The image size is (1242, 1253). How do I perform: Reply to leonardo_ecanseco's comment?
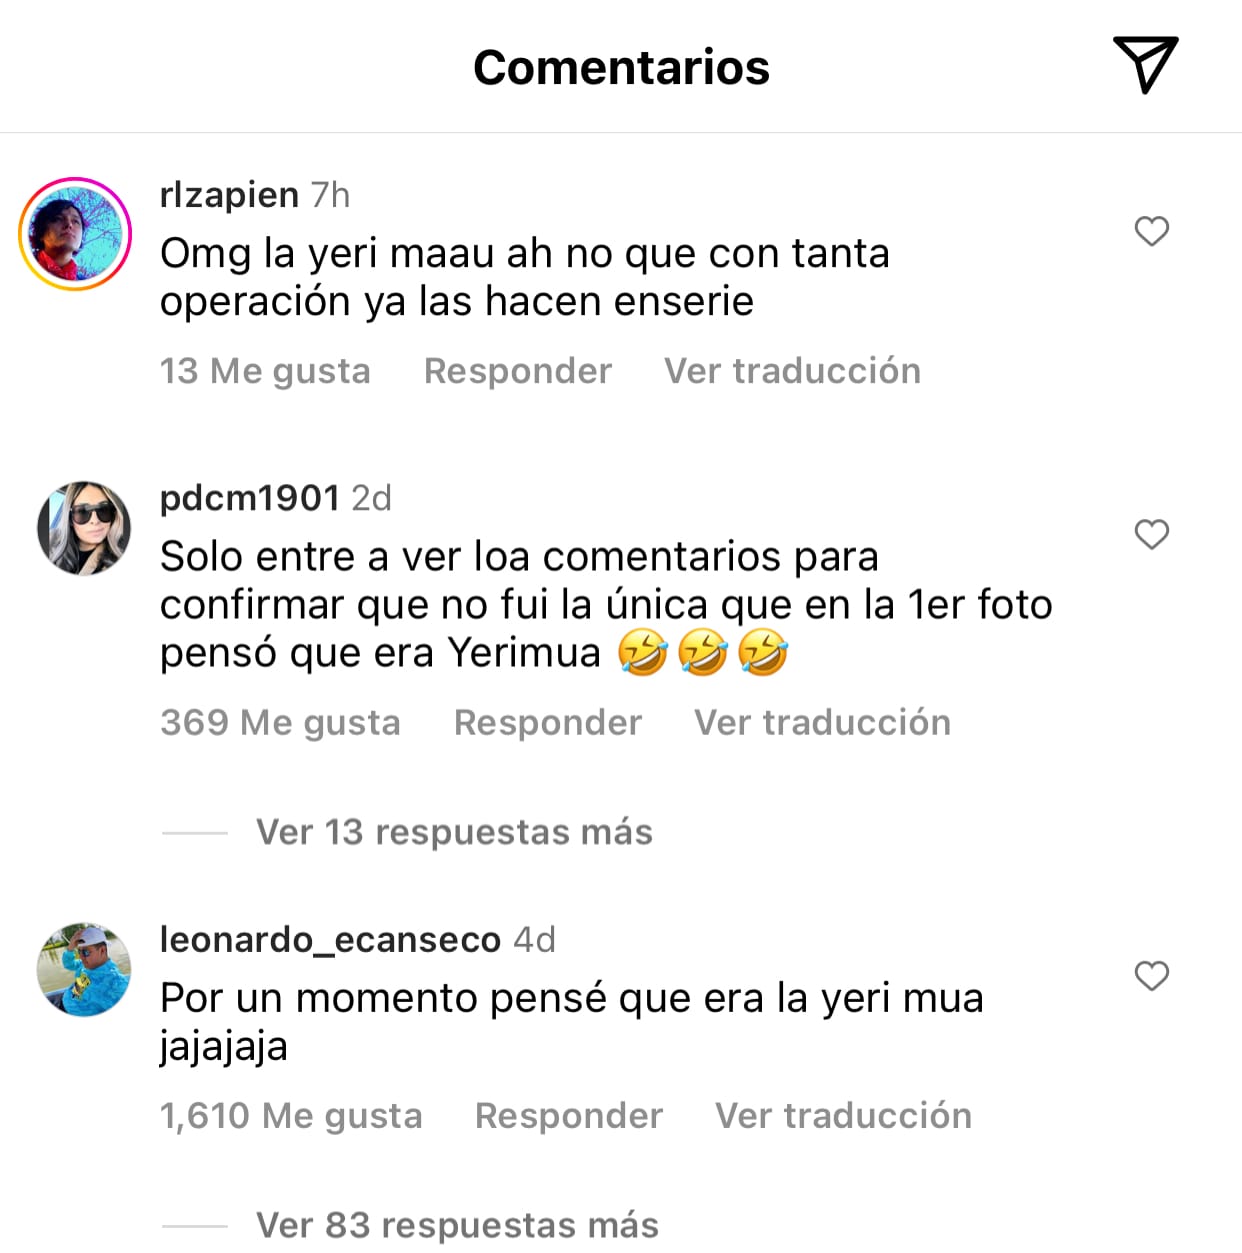tap(569, 1116)
